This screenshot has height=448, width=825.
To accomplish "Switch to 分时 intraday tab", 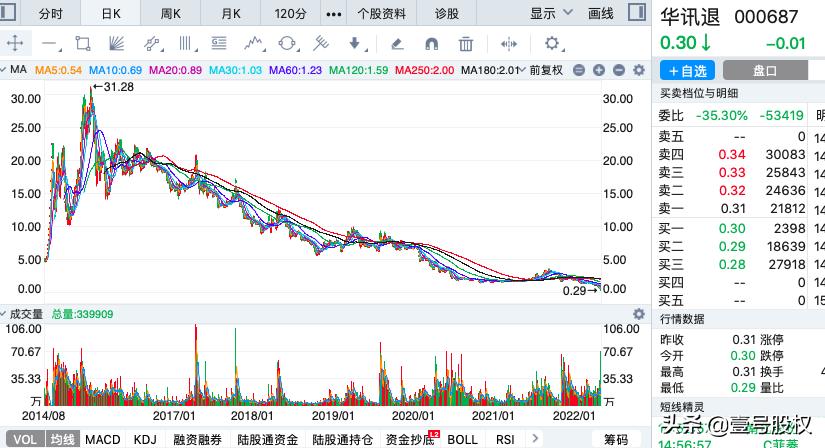I will pos(51,14).
